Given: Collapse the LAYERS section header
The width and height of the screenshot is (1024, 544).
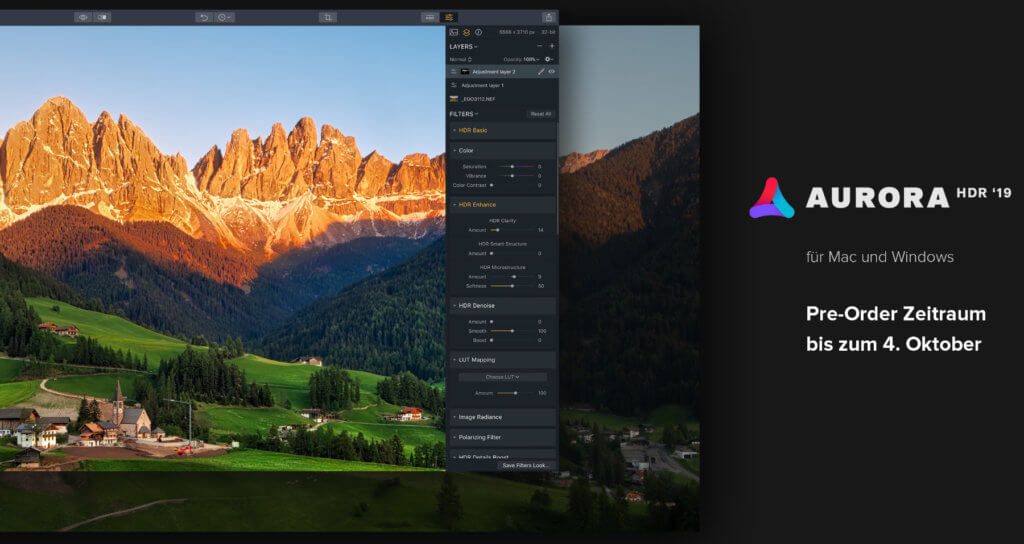Looking at the screenshot, I should 463,46.
